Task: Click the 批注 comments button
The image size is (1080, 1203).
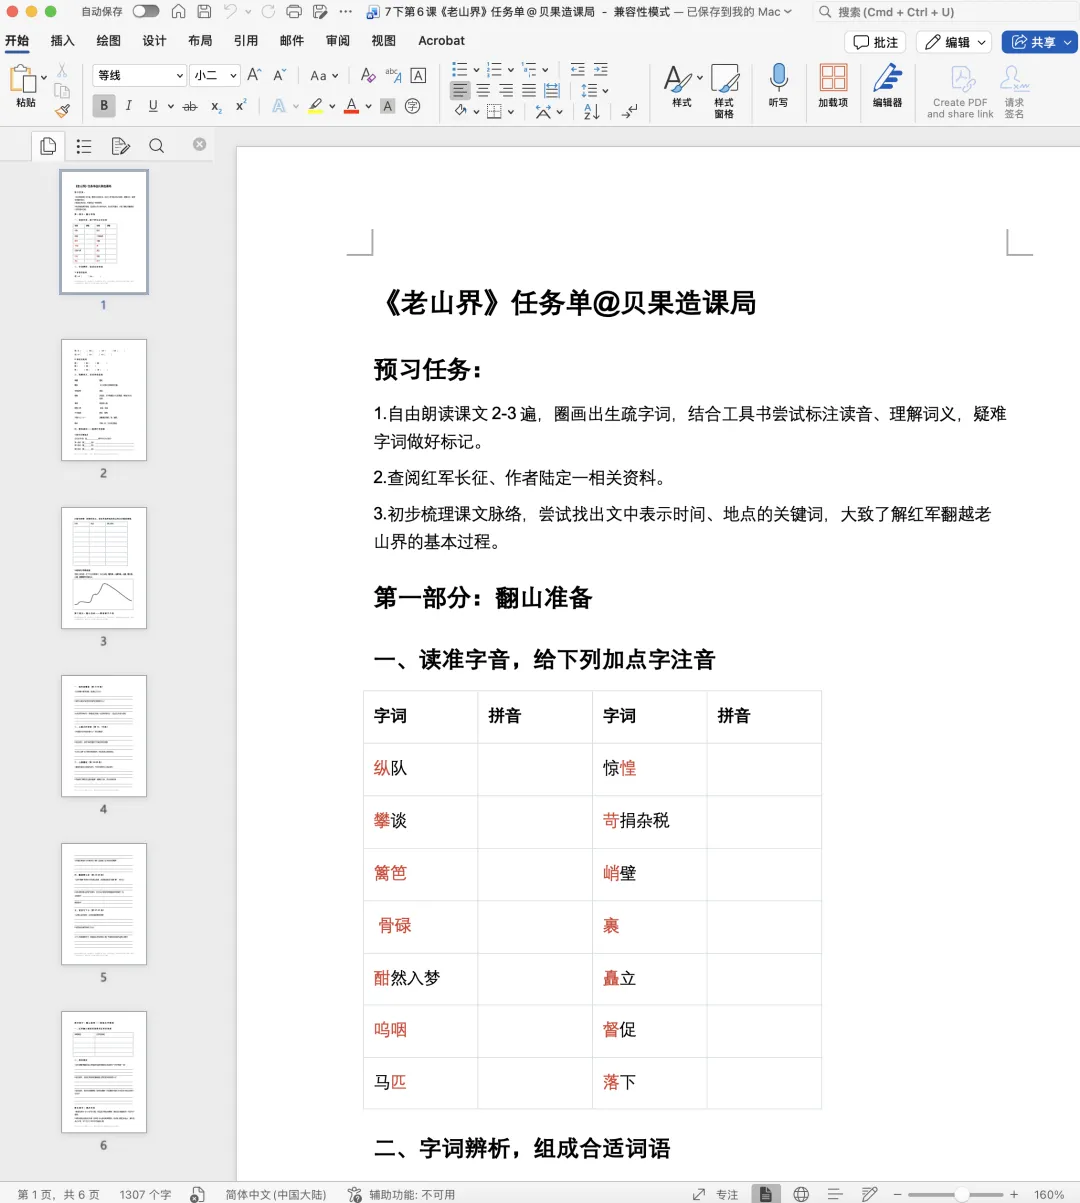Action: [x=875, y=42]
